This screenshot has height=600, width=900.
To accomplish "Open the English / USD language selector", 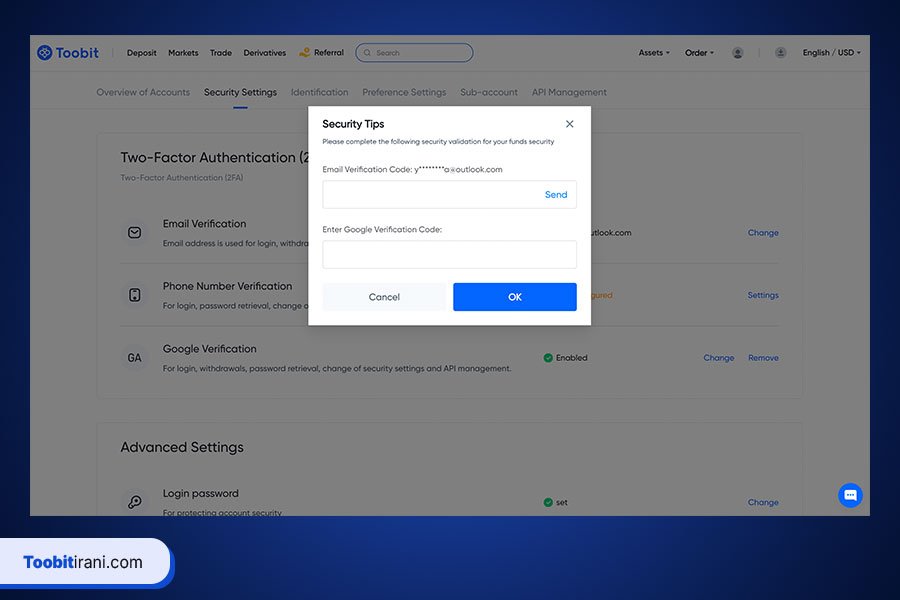I will [831, 53].
